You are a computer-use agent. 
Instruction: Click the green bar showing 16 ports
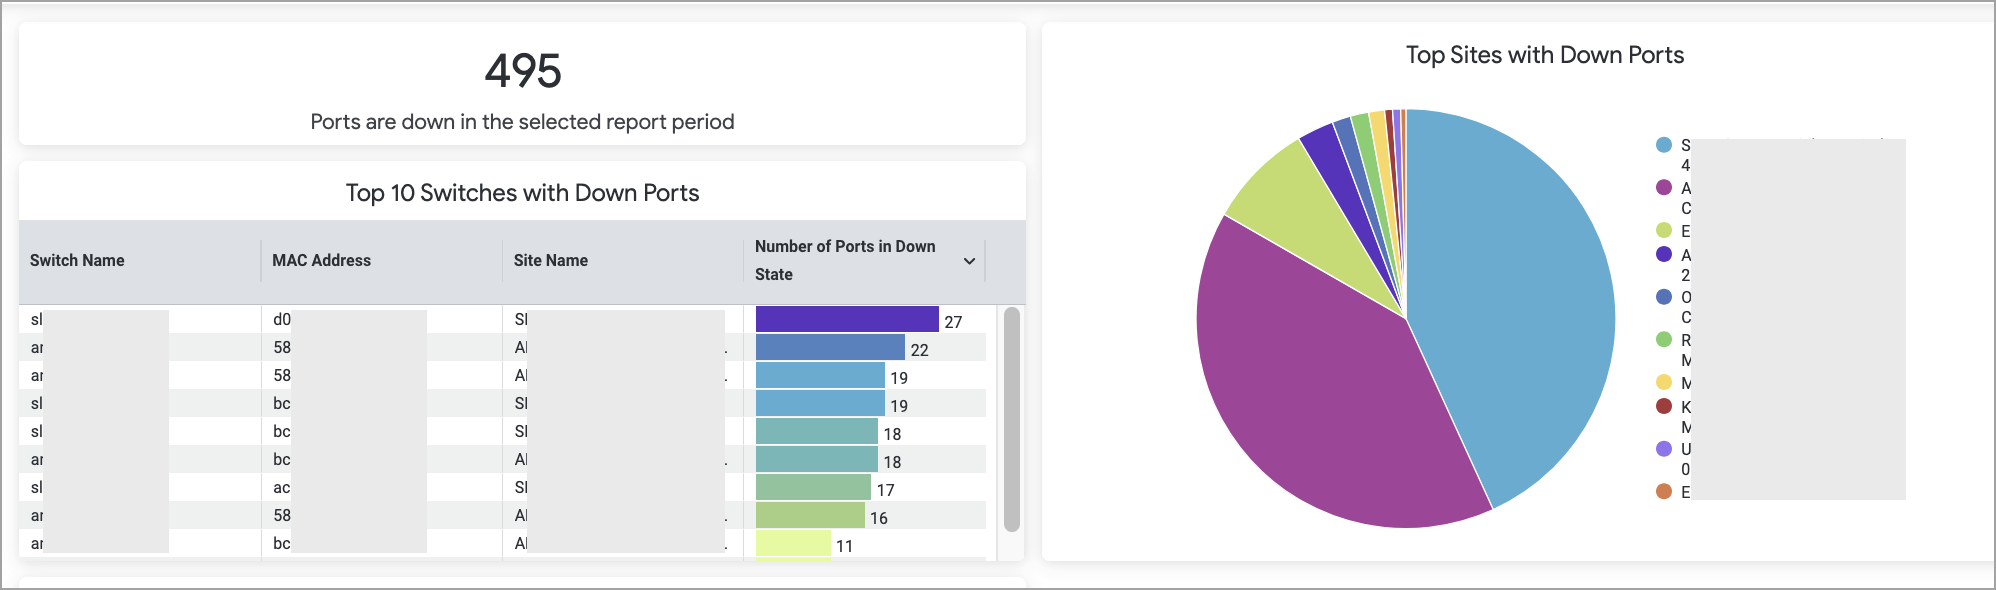[809, 515]
